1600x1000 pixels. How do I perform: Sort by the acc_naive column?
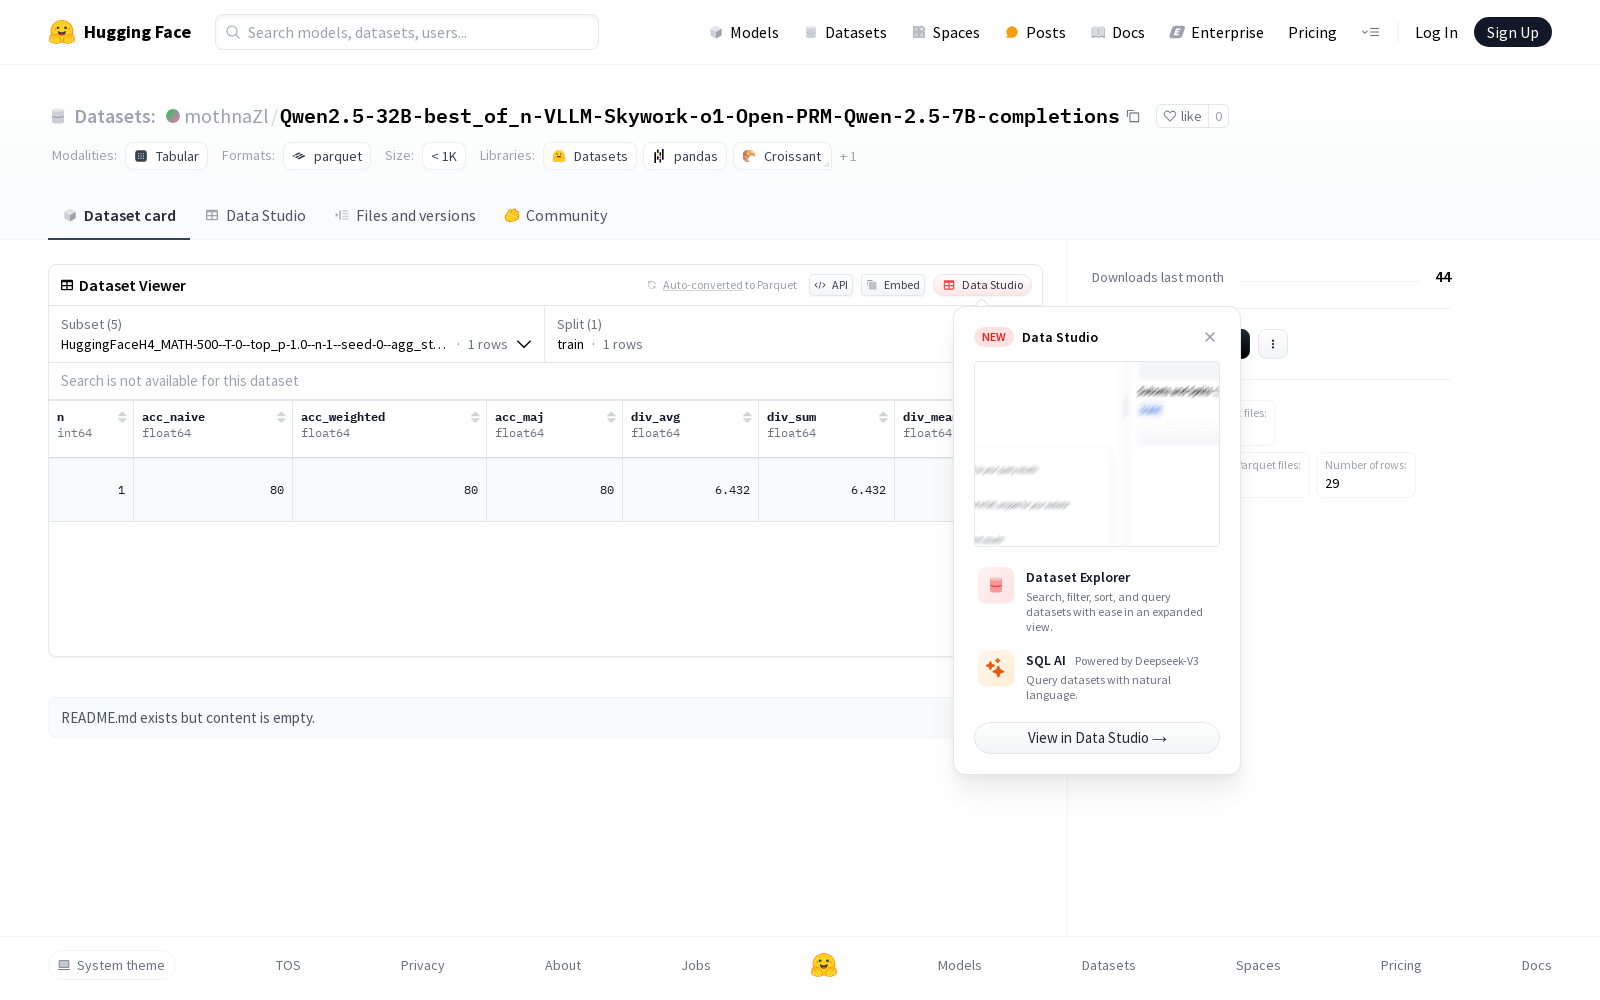[x=281, y=417]
